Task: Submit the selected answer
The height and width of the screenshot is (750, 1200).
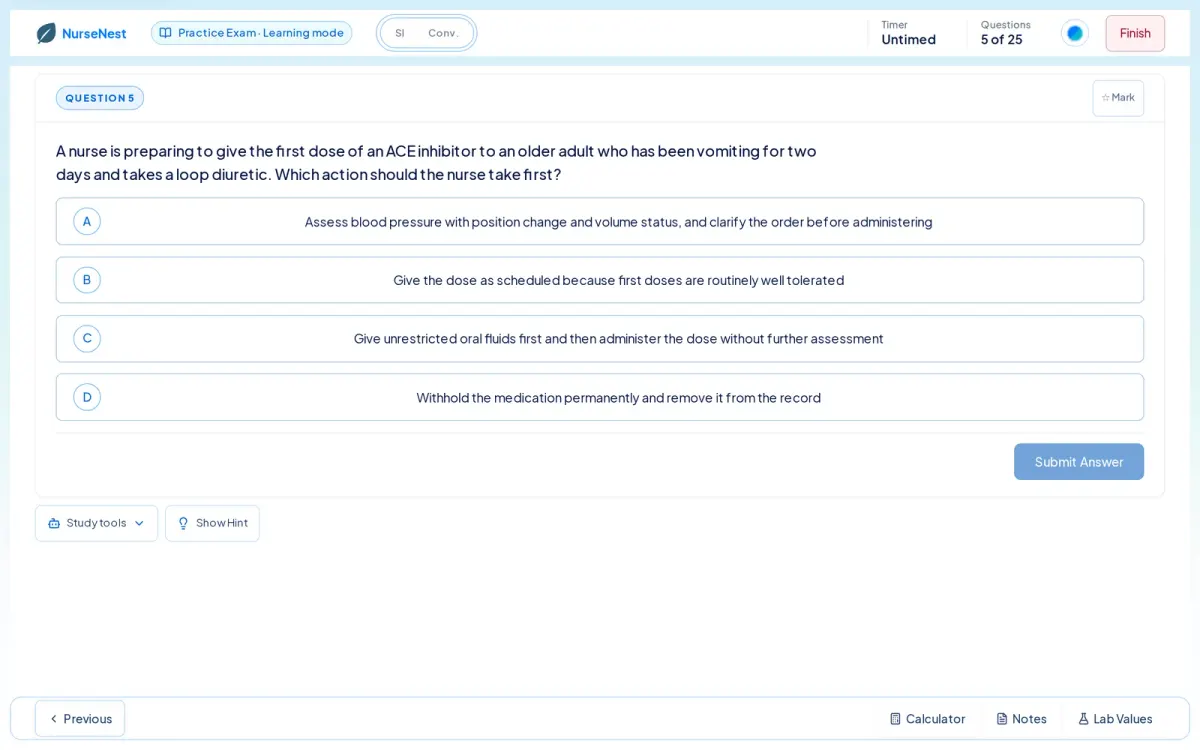Action: click(1079, 462)
